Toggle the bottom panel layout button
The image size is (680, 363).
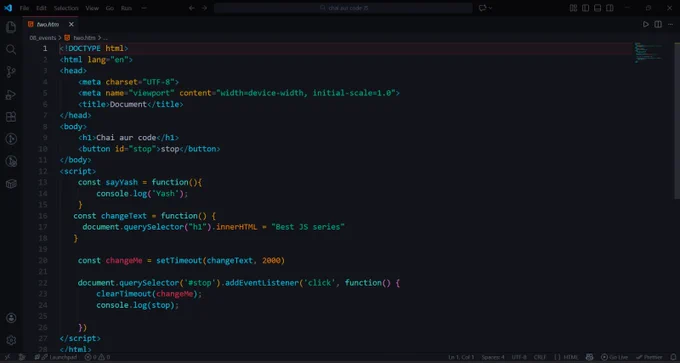pyautogui.click(x=598, y=8)
